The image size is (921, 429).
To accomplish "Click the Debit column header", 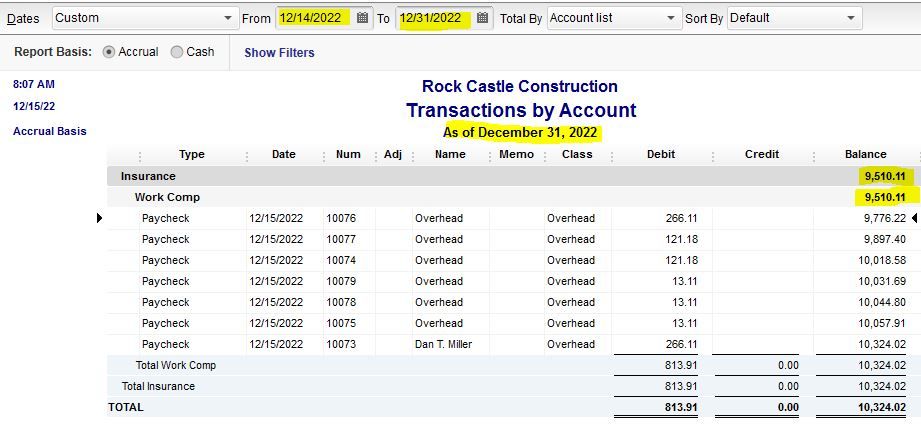I will point(661,155).
